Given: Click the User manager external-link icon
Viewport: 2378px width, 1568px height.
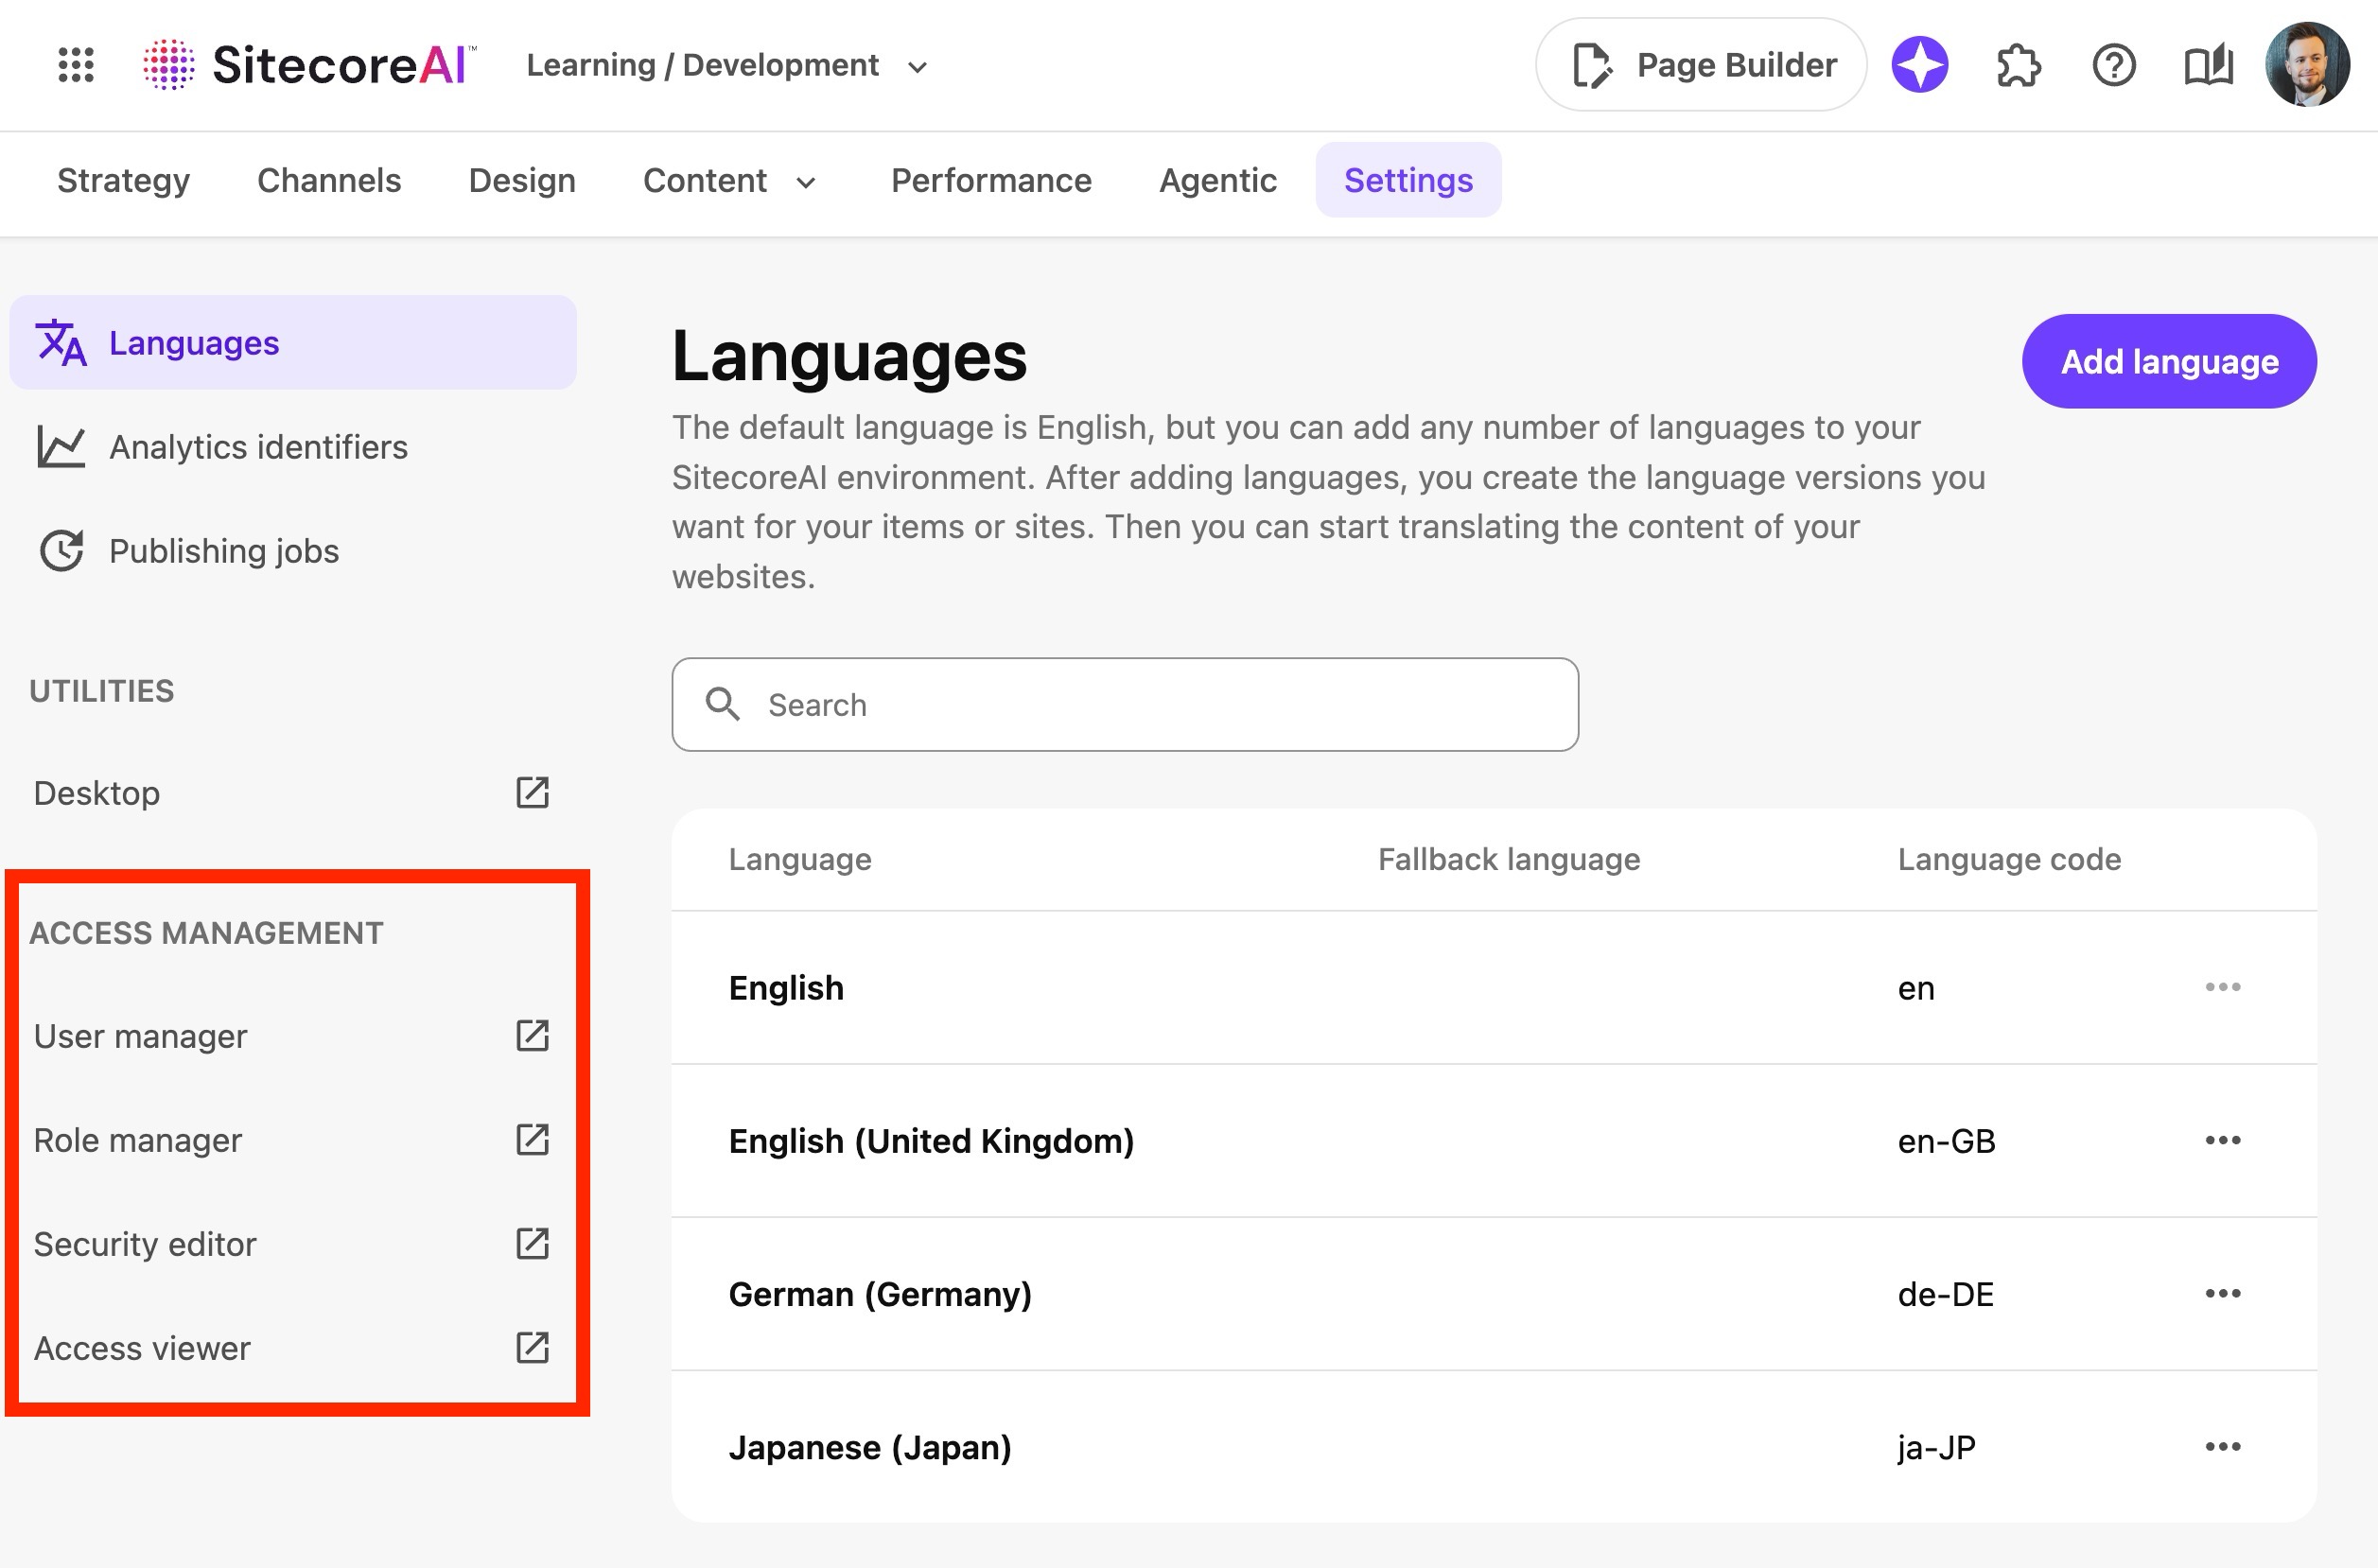Looking at the screenshot, I should point(532,1035).
